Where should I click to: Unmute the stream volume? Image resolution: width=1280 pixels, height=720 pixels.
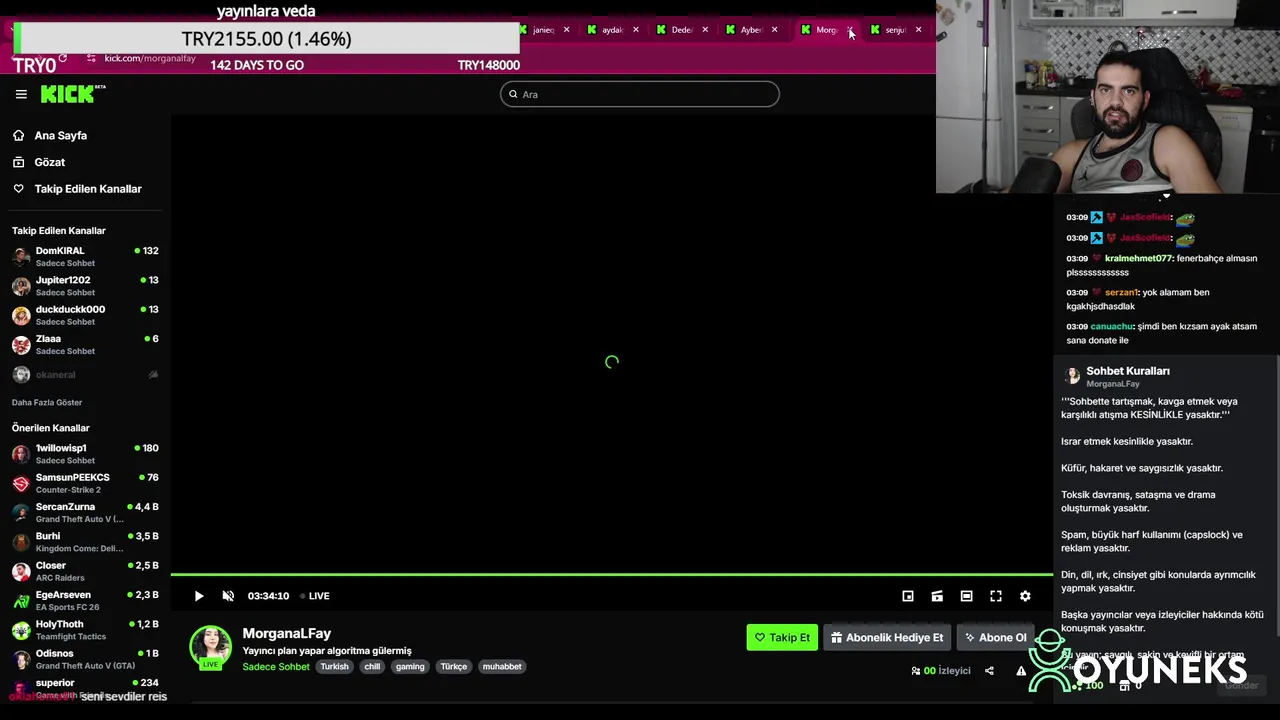click(228, 596)
